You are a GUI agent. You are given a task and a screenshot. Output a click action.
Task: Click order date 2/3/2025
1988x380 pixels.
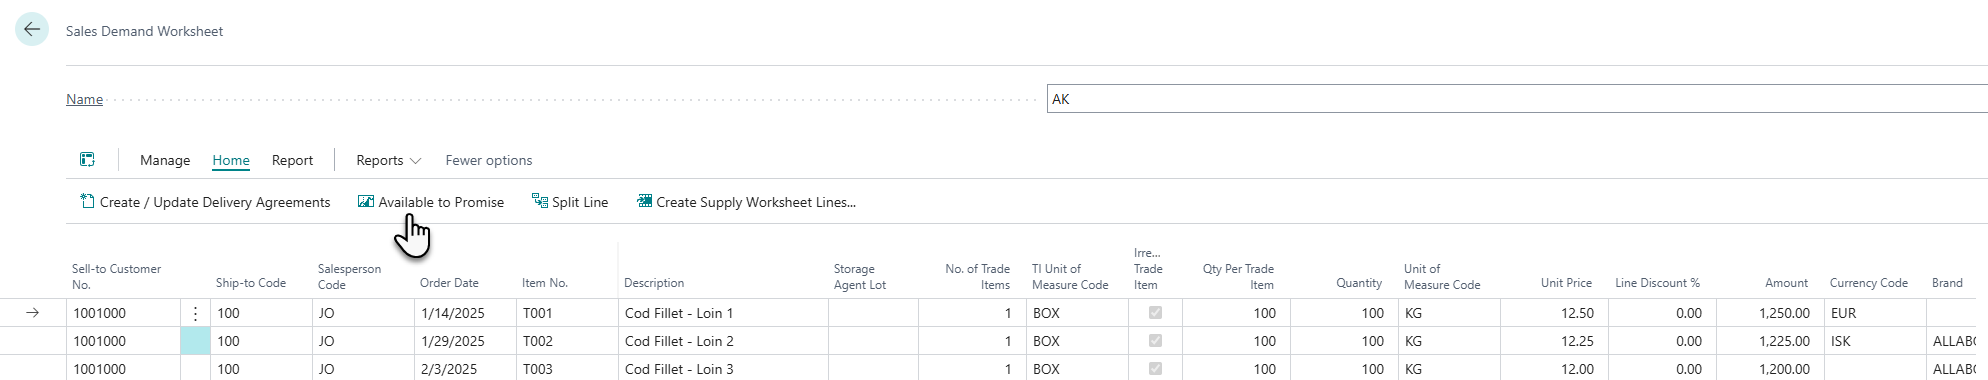coord(465,369)
